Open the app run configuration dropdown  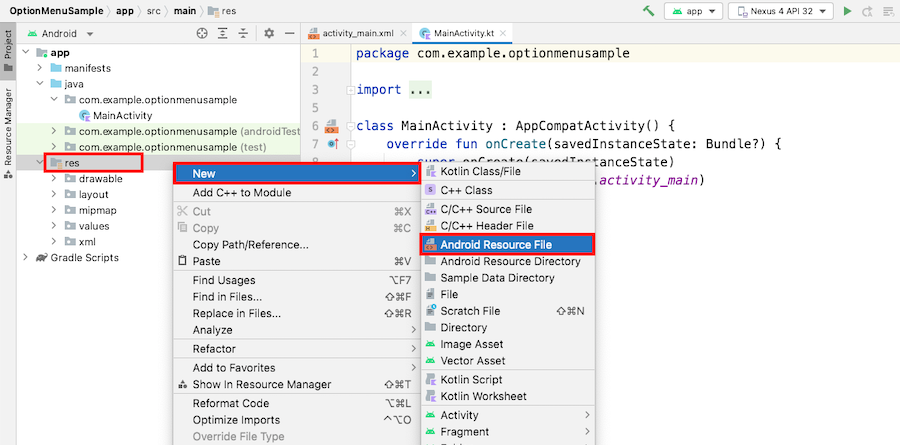(x=693, y=11)
